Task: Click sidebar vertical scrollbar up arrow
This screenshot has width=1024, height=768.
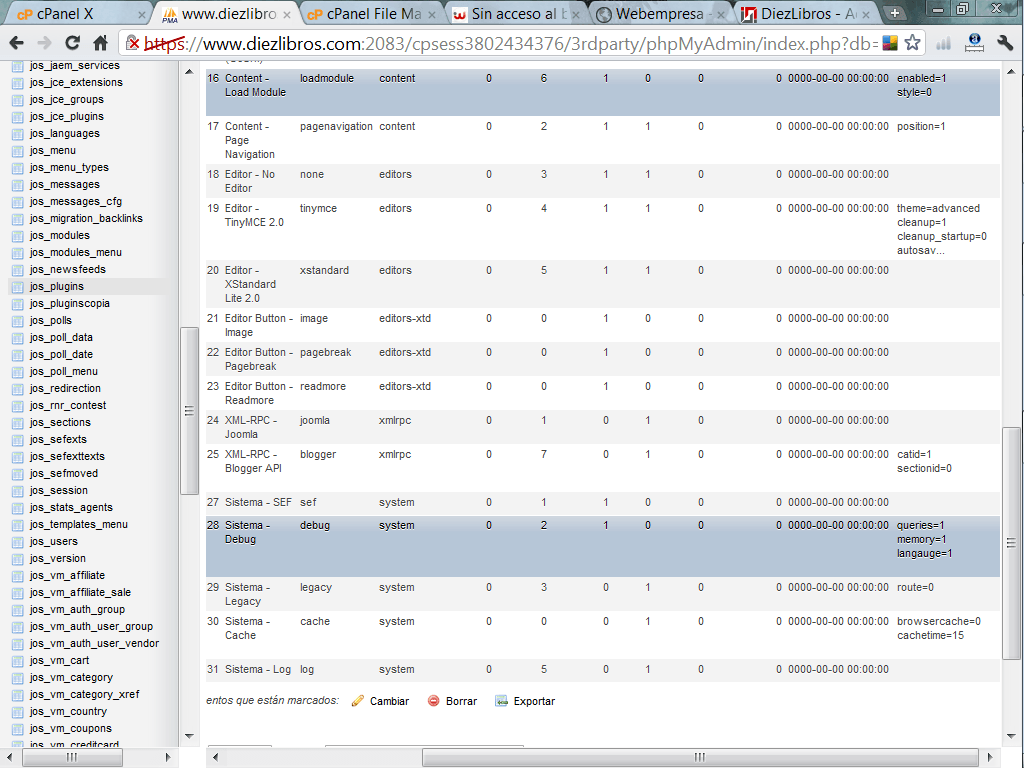Action: point(189,71)
